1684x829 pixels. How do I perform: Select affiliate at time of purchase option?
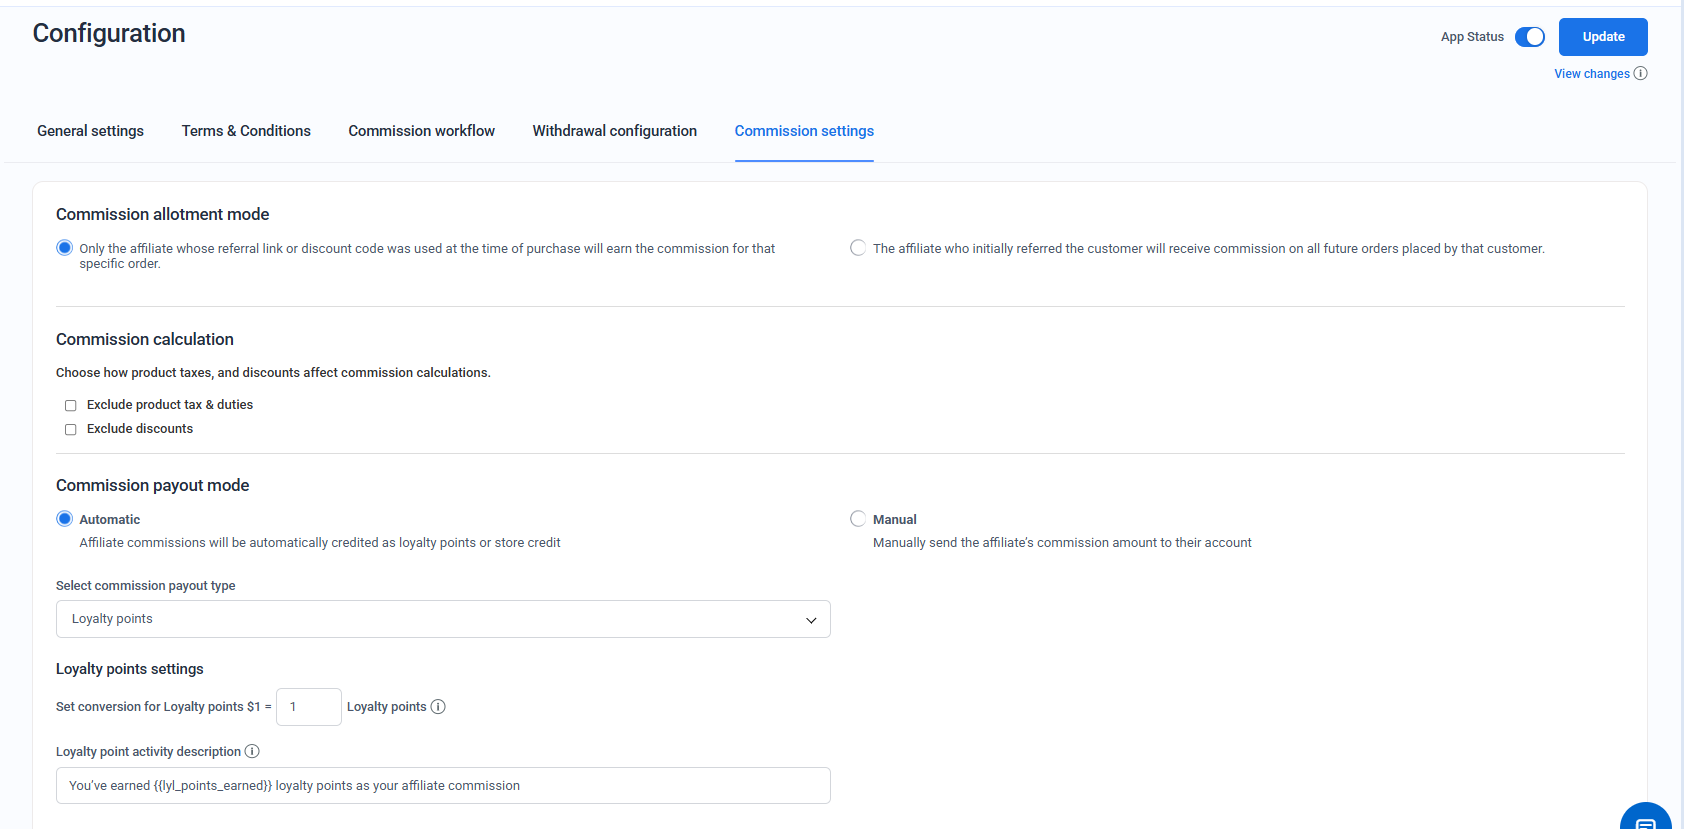(x=65, y=248)
